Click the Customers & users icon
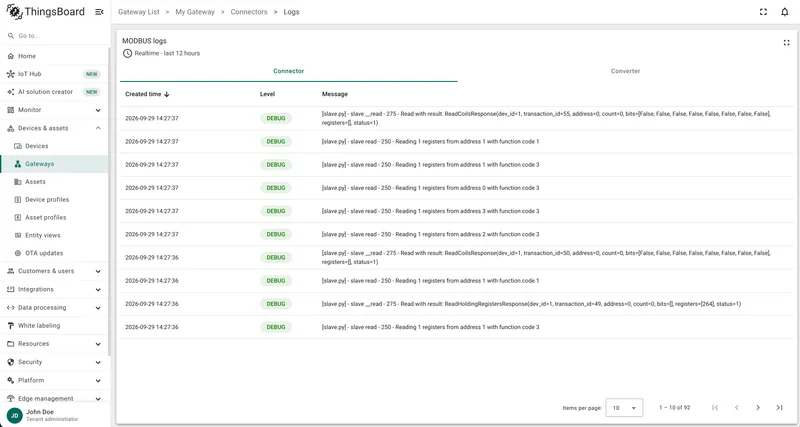This screenshot has height=427, width=800. click(x=11, y=271)
